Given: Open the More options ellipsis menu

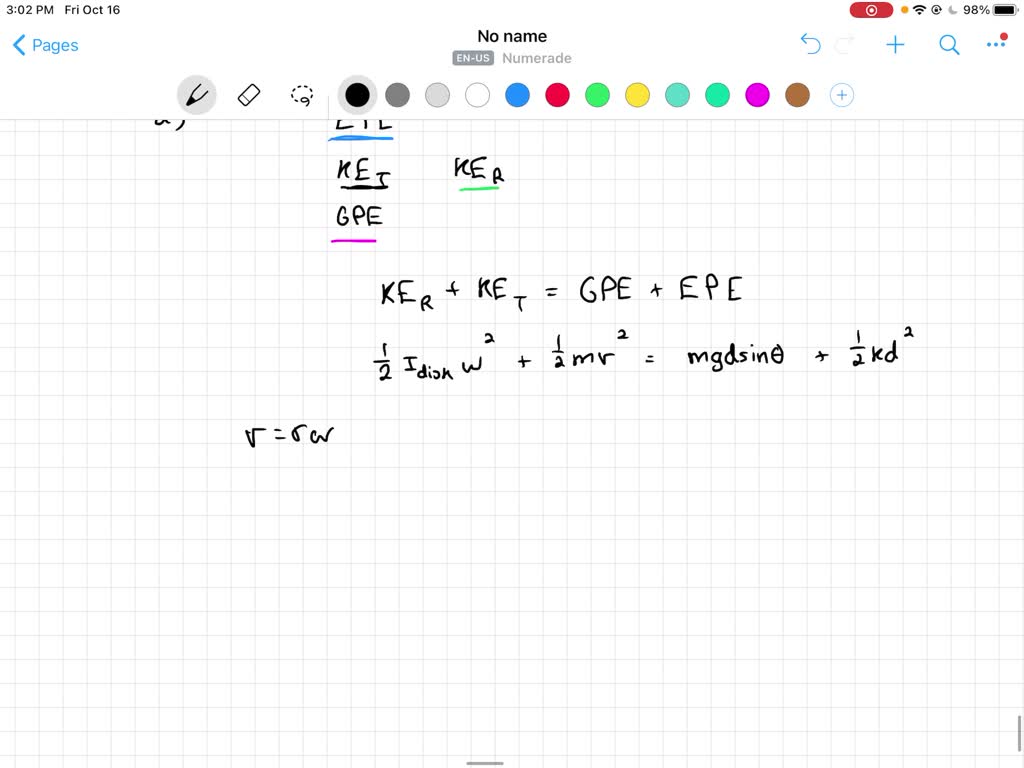Looking at the screenshot, I should tap(995, 44).
